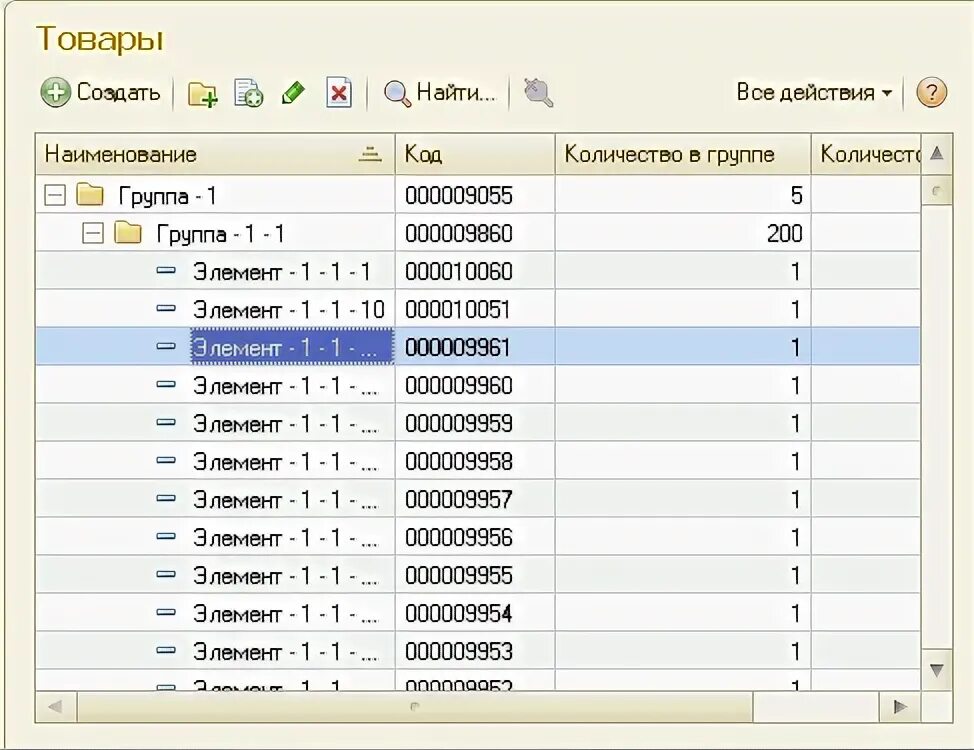The height and width of the screenshot is (750, 974).
Task: Edit the current item via the green pencil icon
Action: tap(293, 93)
